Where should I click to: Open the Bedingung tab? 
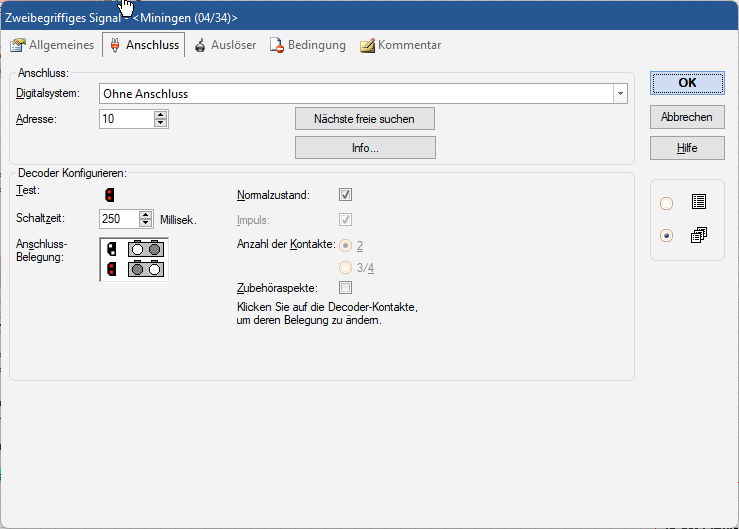309,45
